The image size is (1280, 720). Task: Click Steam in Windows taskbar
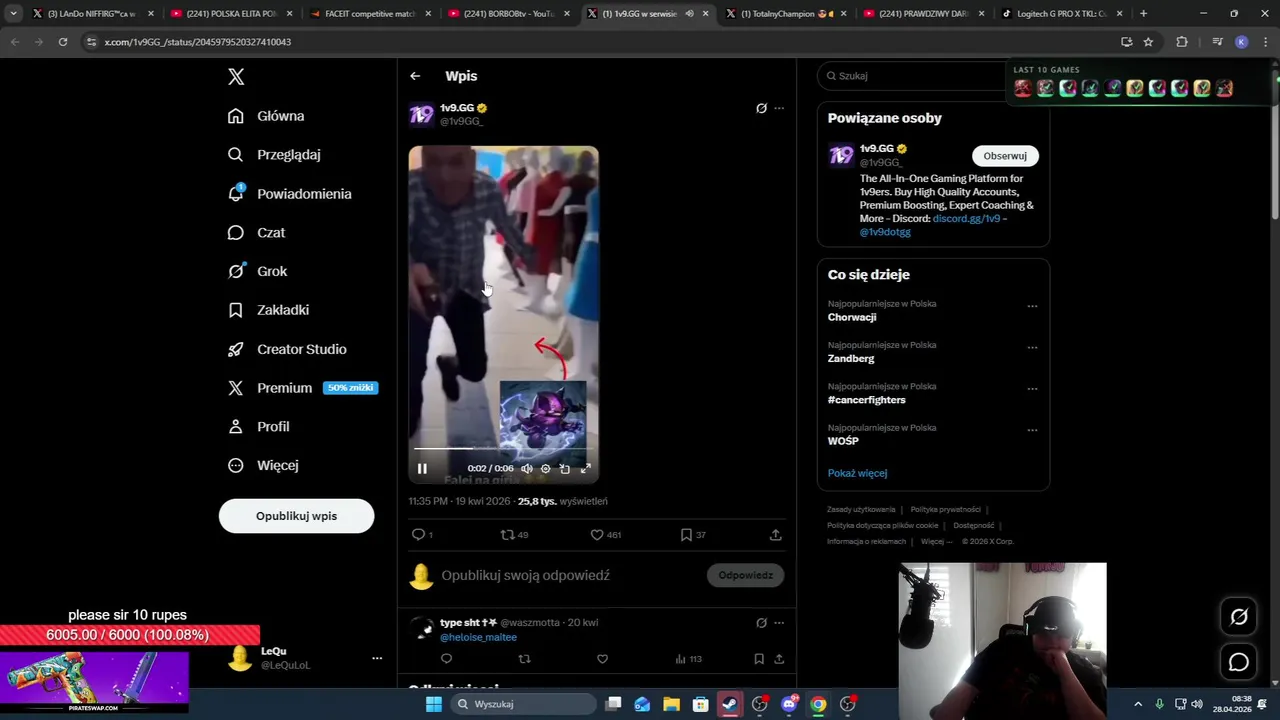pos(730,704)
